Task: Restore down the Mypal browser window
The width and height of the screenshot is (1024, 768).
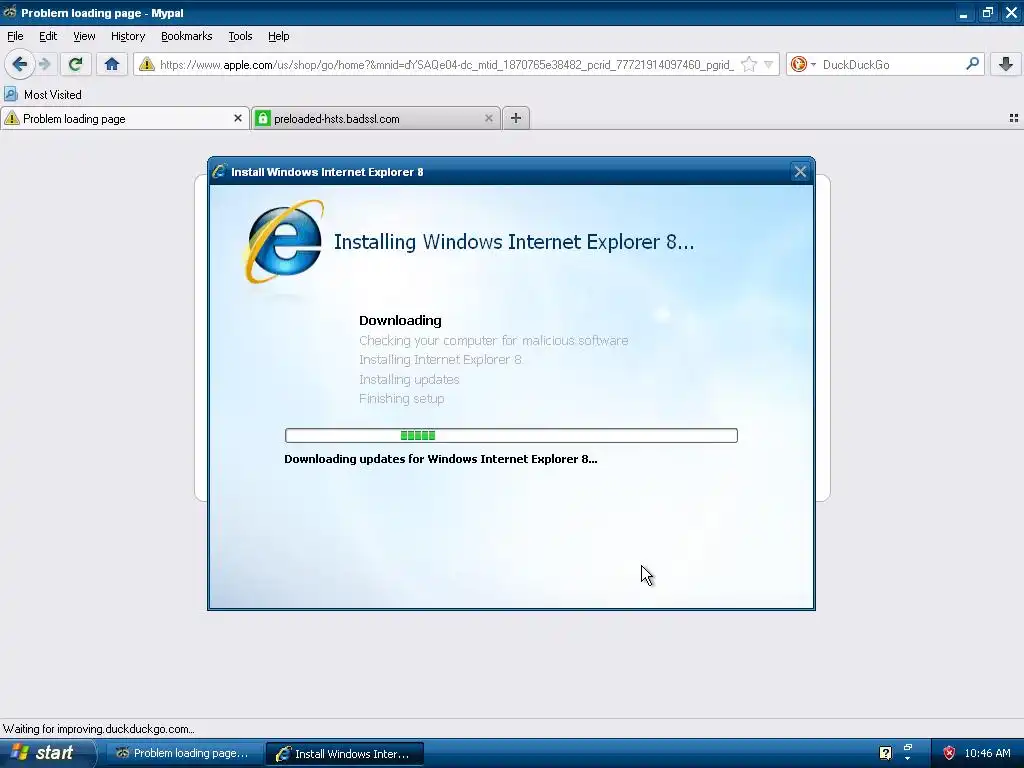Action: pyautogui.click(x=987, y=13)
